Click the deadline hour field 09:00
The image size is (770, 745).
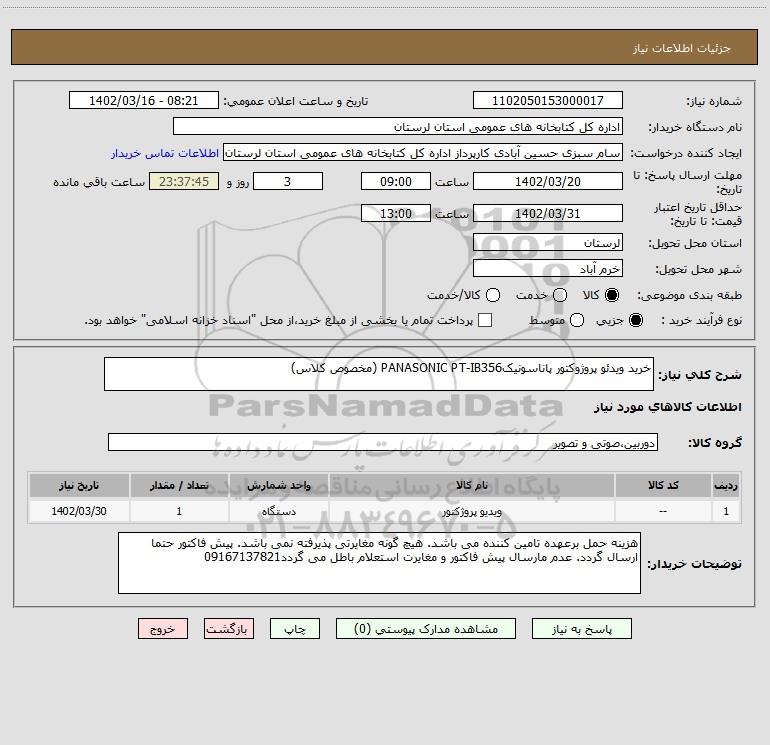[x=396, y=181]
